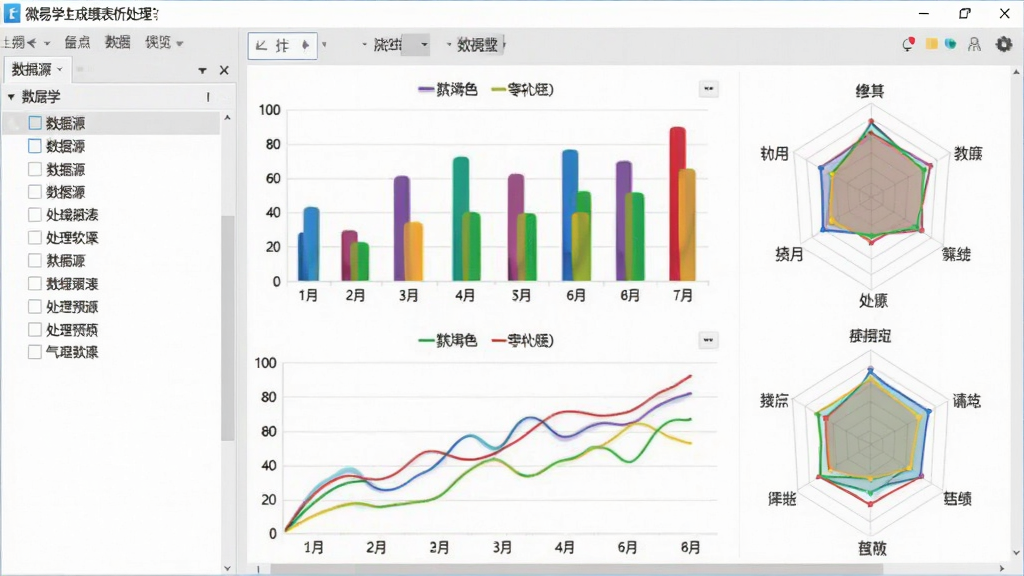Image resolution: width=1024 pixels, height=576 pixels.
Task: Tick the 处理预源 checkbox
Action: click(35, 306)
